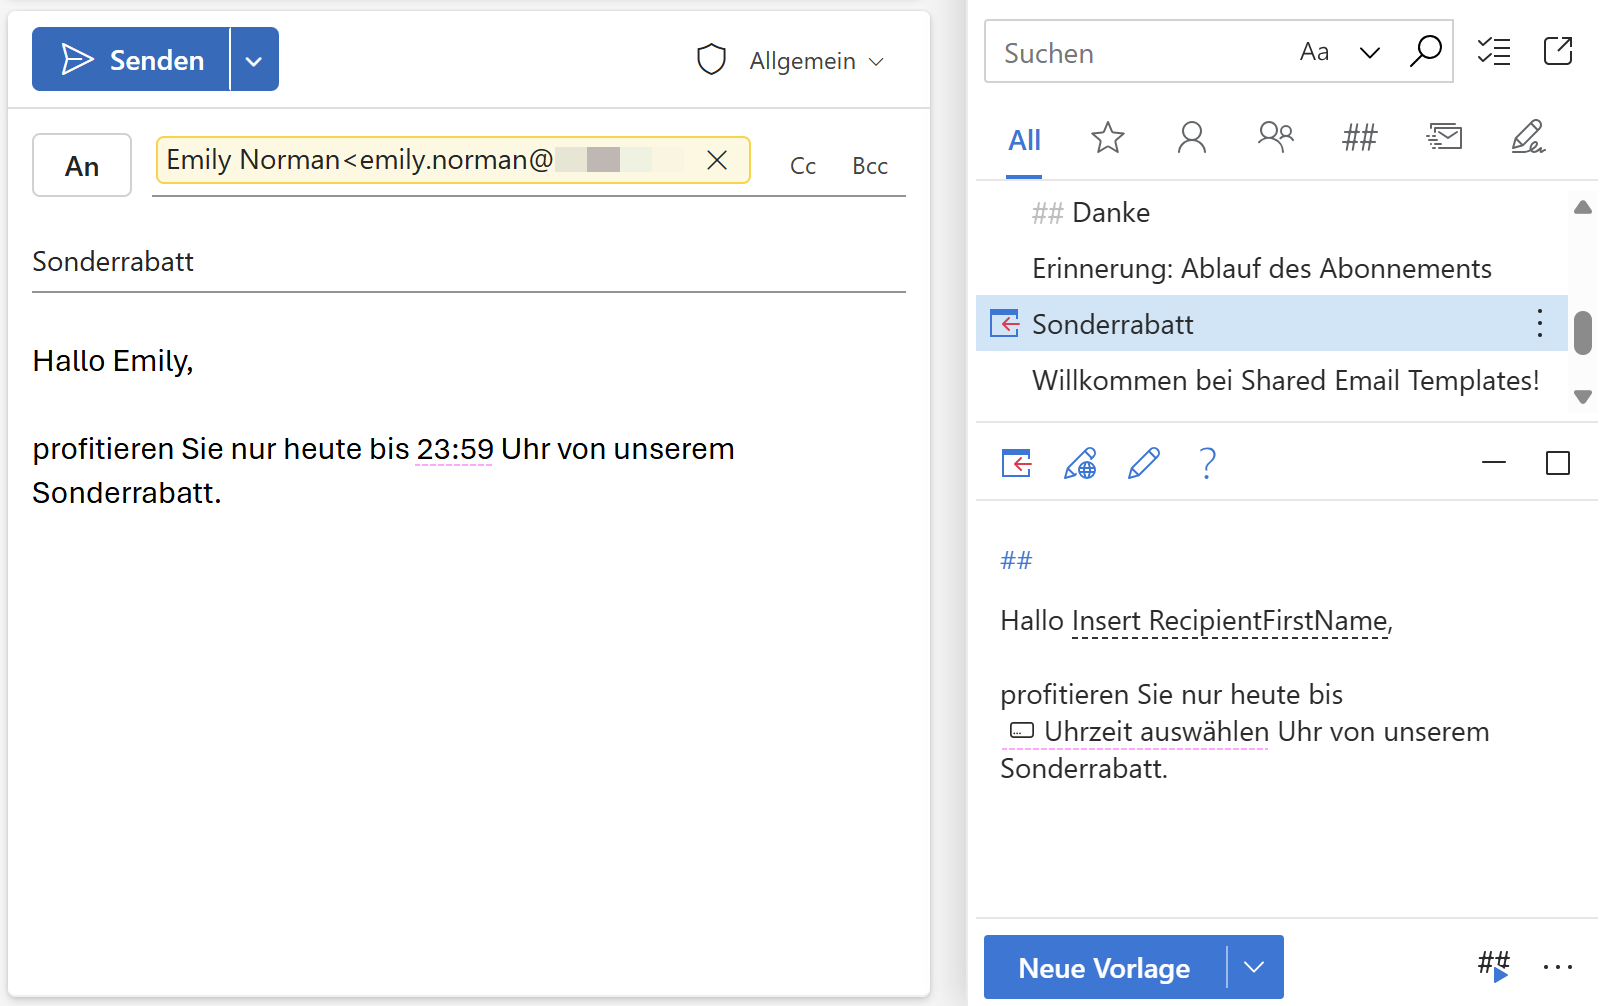Select 'Erinnerung: Ablauf des Abonnements' template

1271,269
